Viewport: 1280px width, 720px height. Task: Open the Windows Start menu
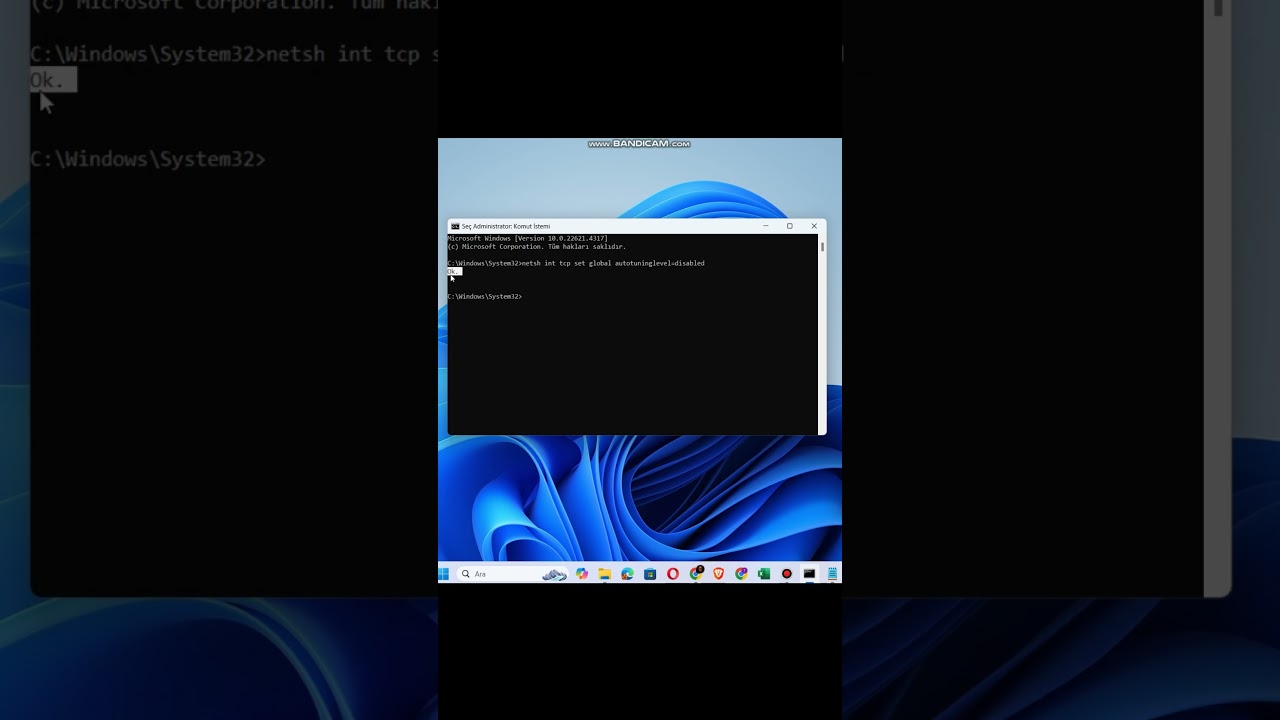coord(444,574)
